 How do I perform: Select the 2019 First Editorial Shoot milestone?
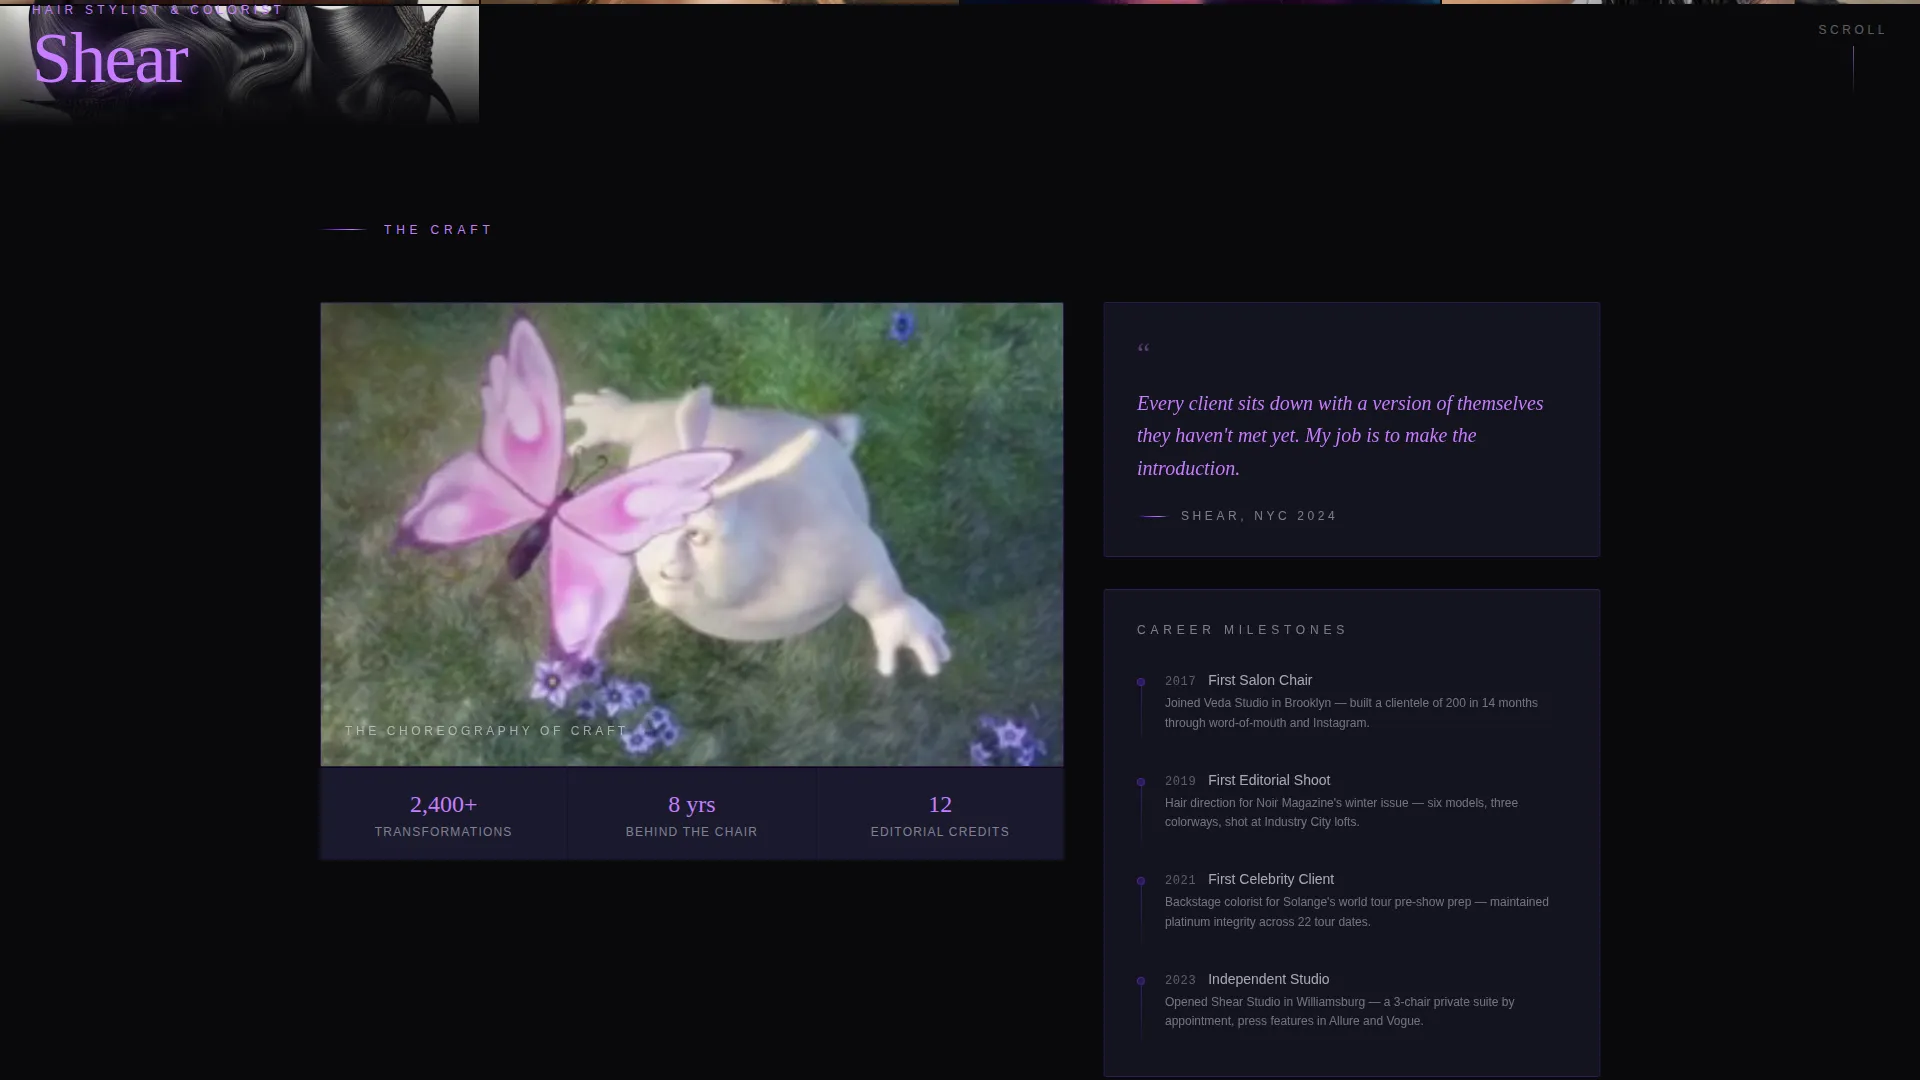pos(1351,801)
